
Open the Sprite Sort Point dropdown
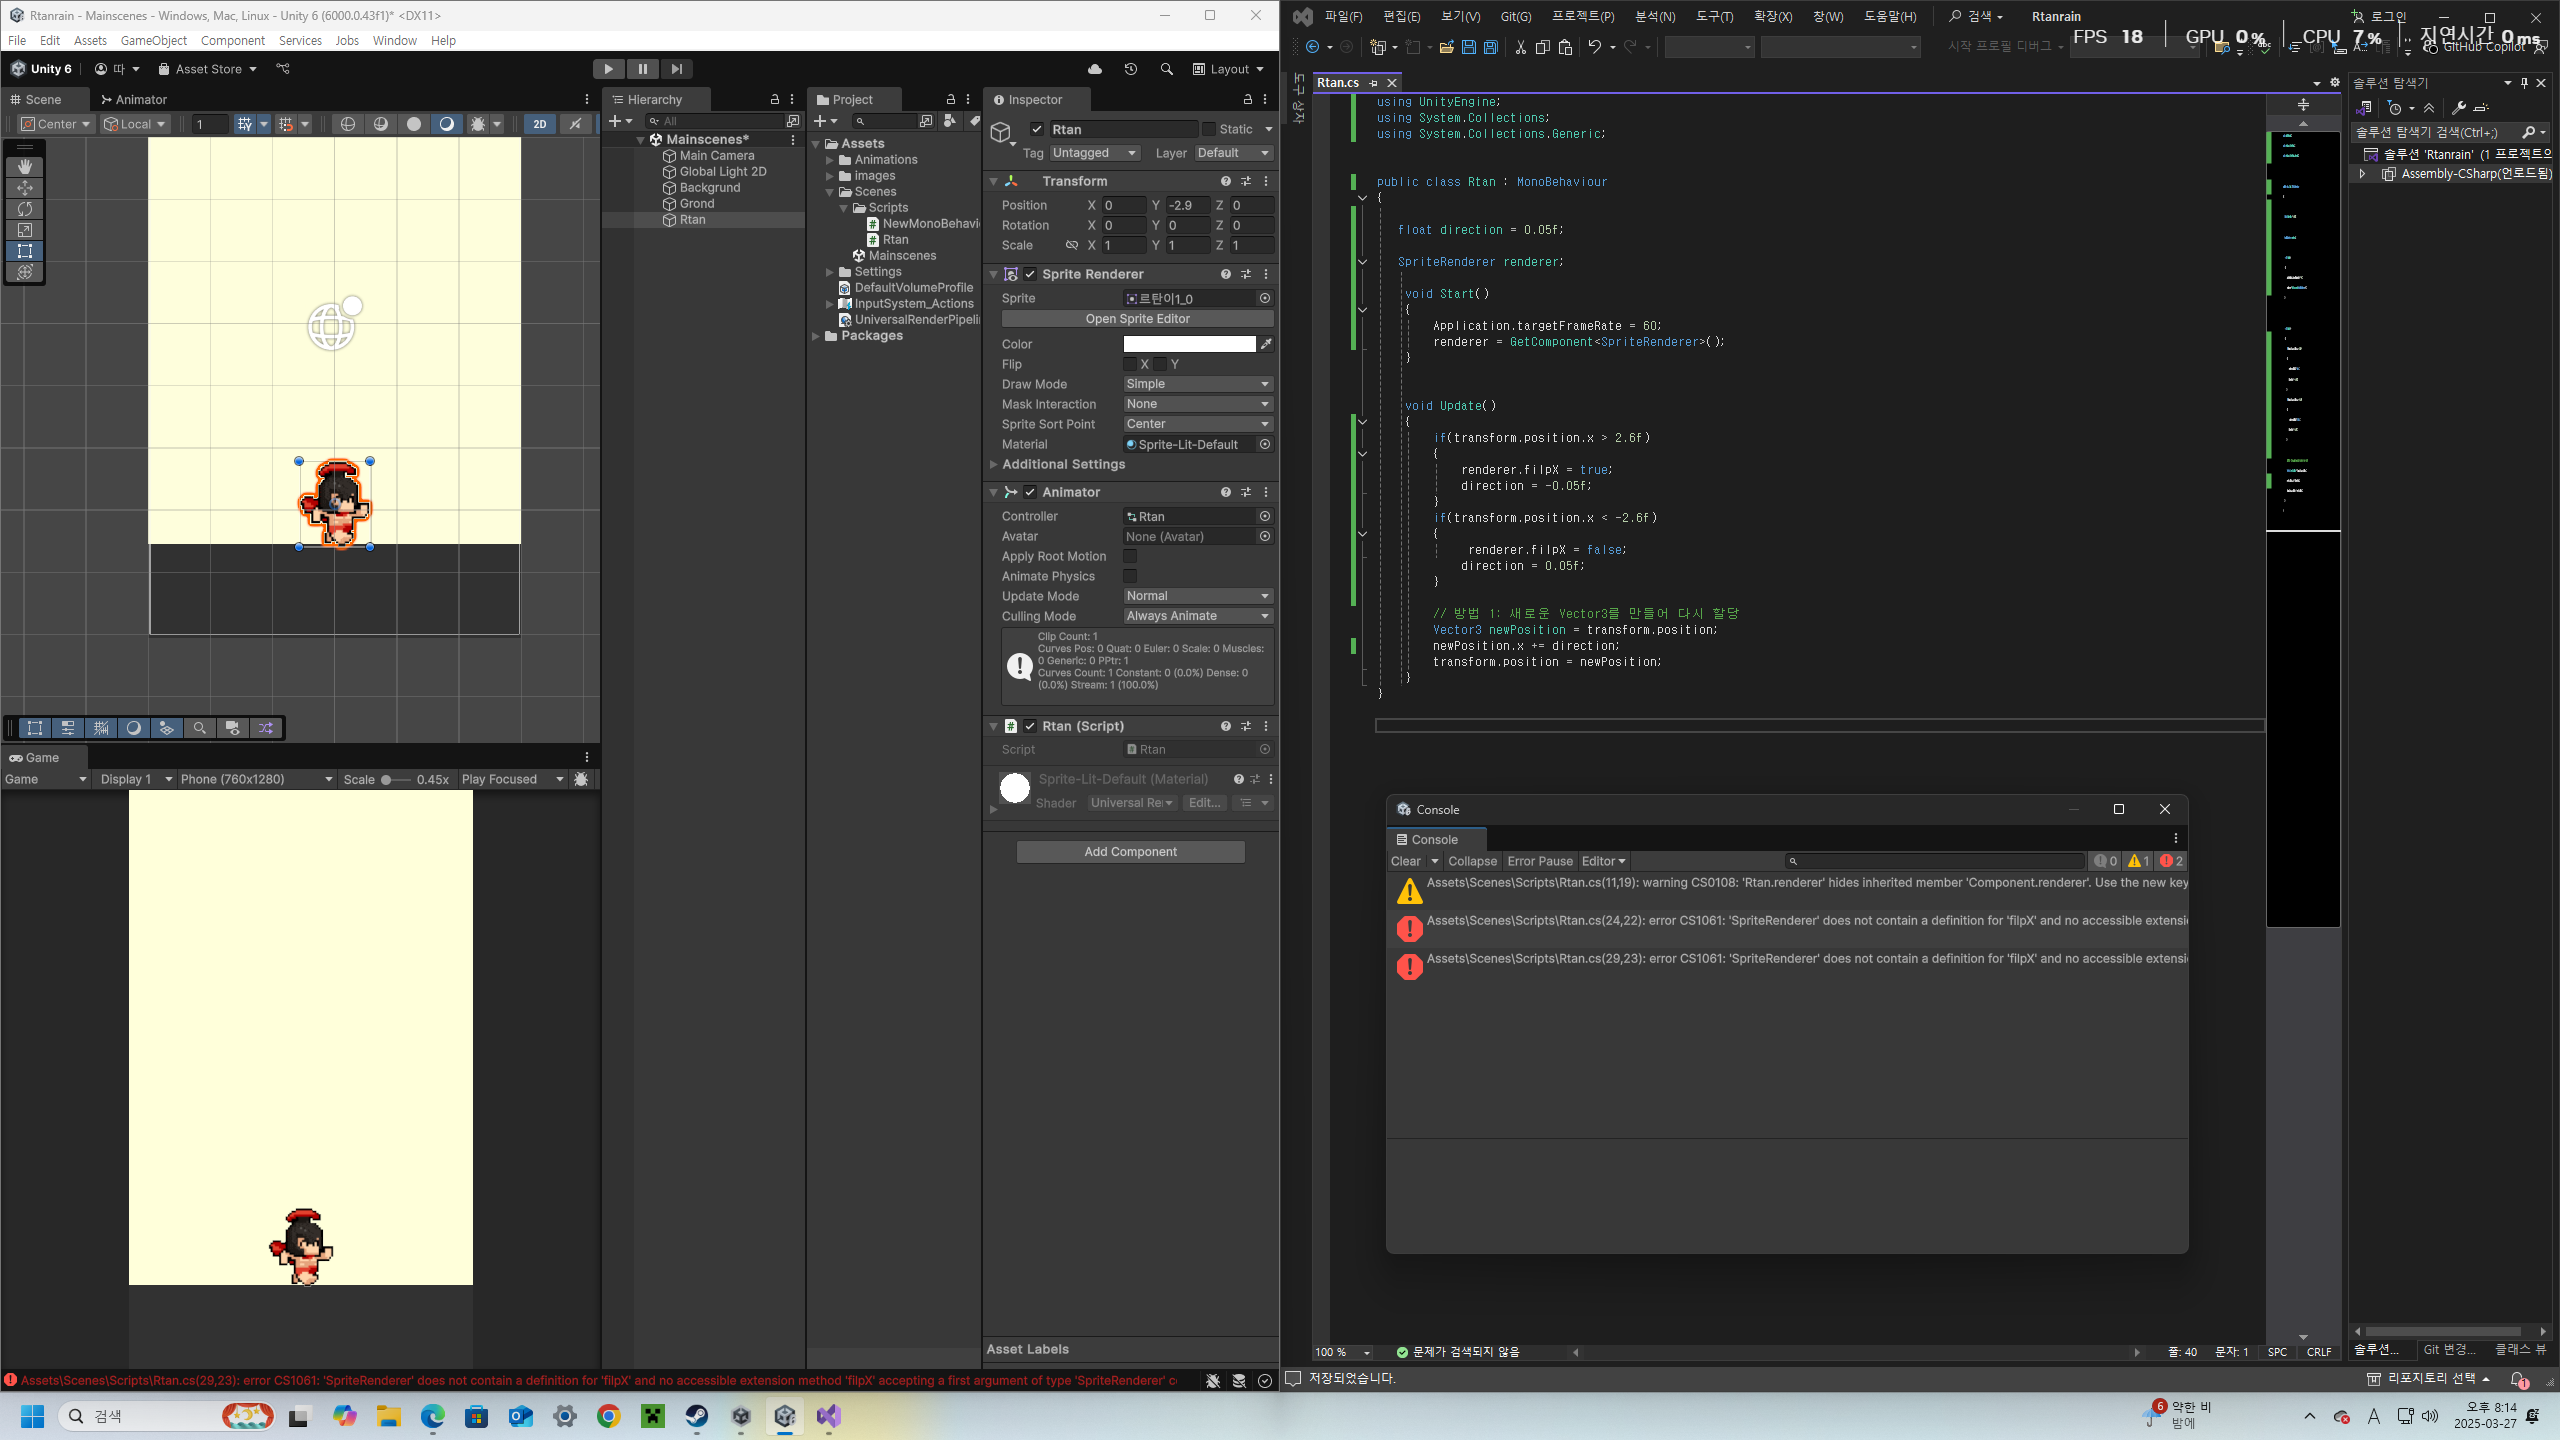(1198, 424)
